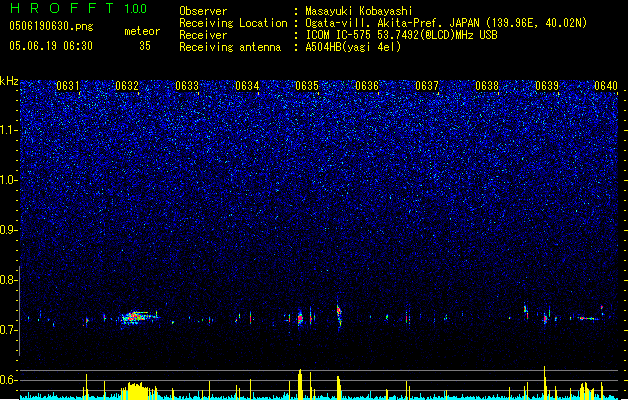
Task: Click the 0.7 kHz axis label
Action: (9, 330)
